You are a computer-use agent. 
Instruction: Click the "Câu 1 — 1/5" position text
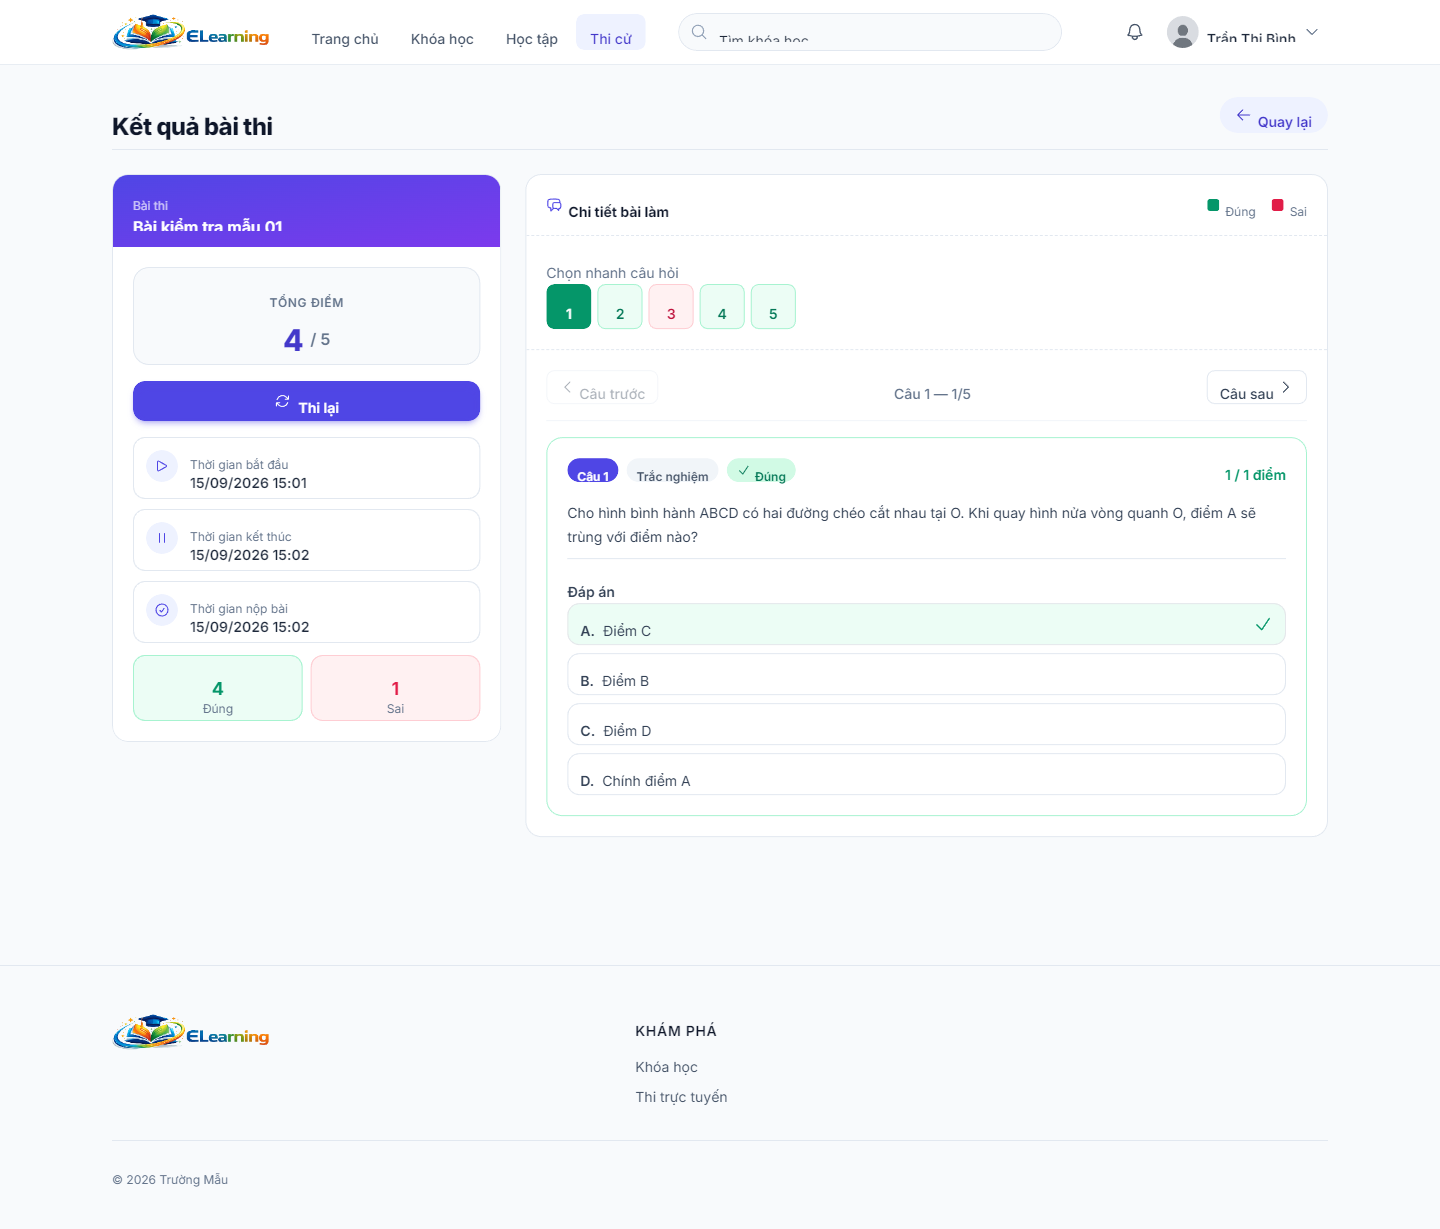932,394
